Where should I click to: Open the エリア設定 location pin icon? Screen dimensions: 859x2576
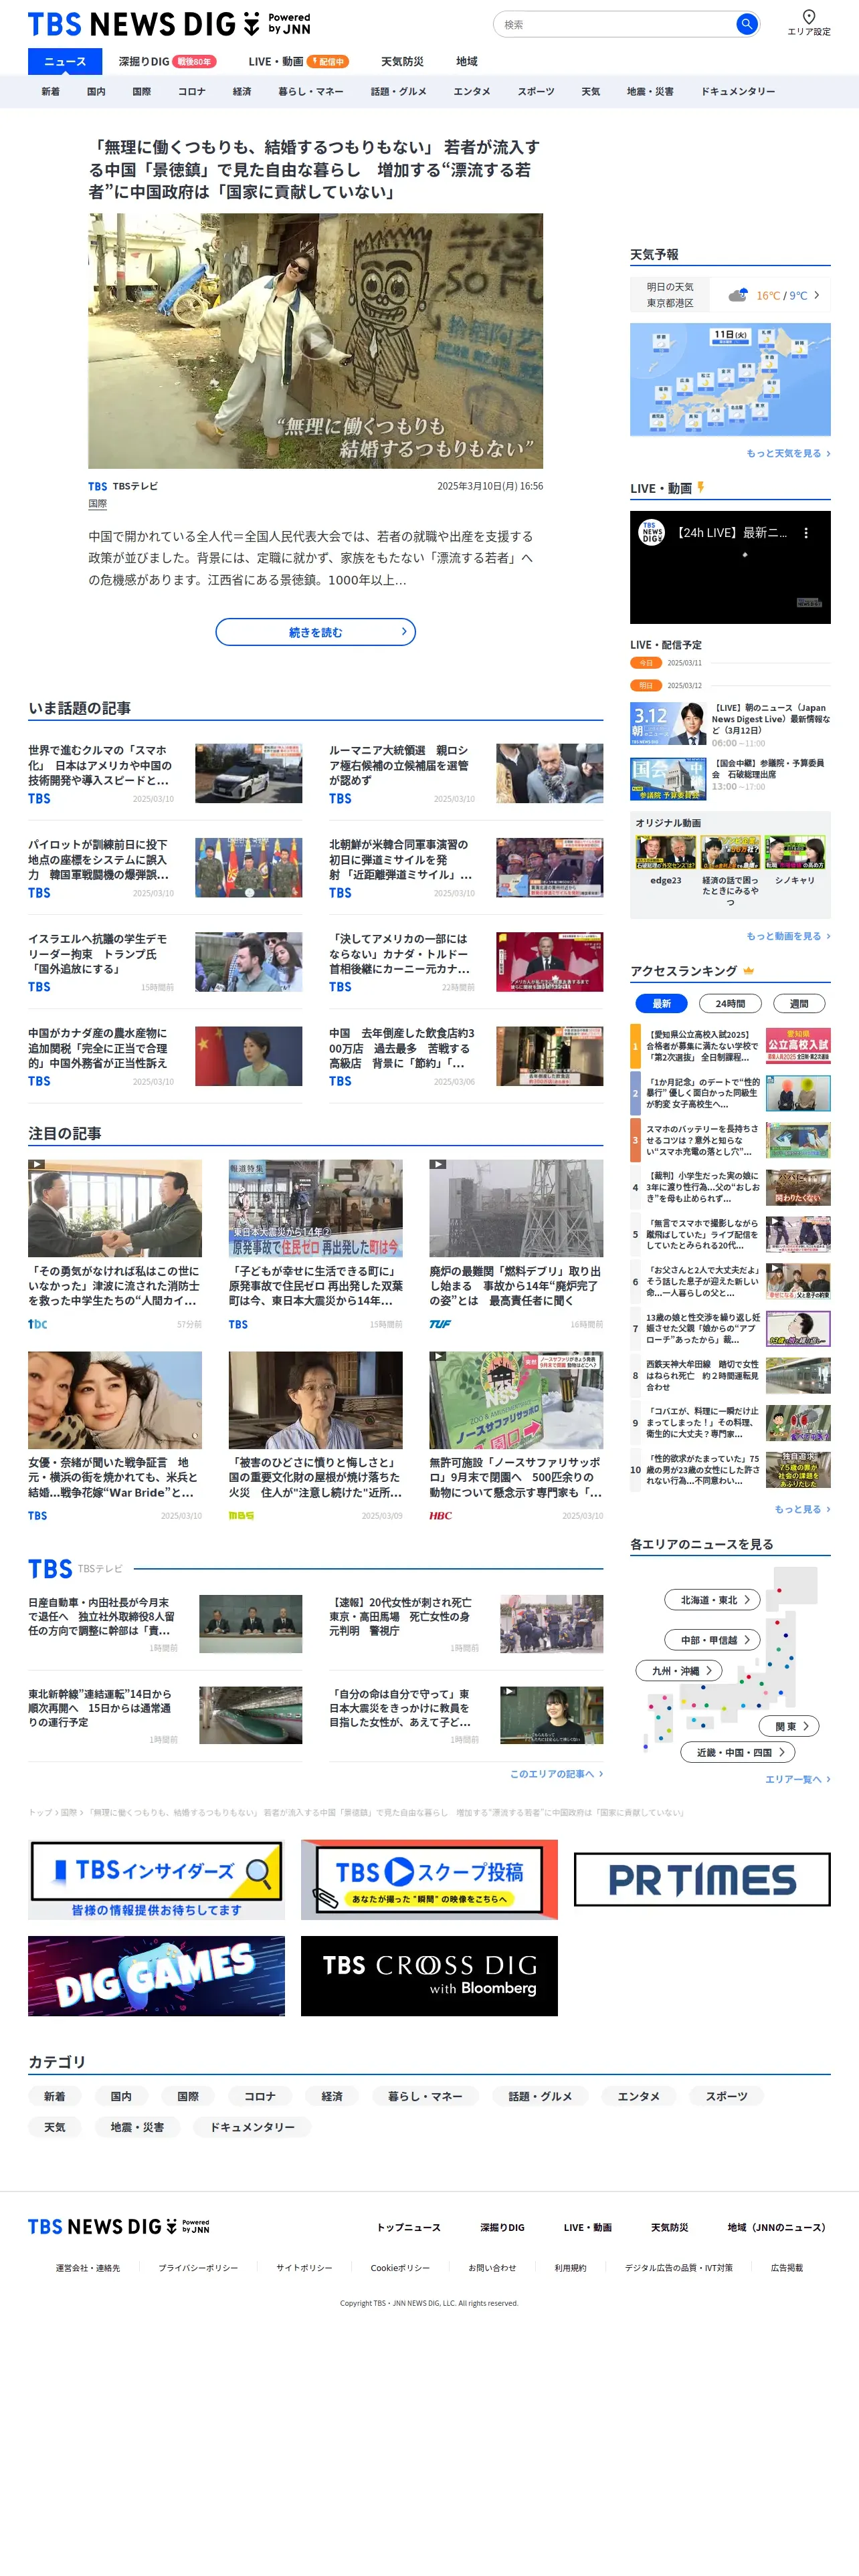[x=808, y=16]
